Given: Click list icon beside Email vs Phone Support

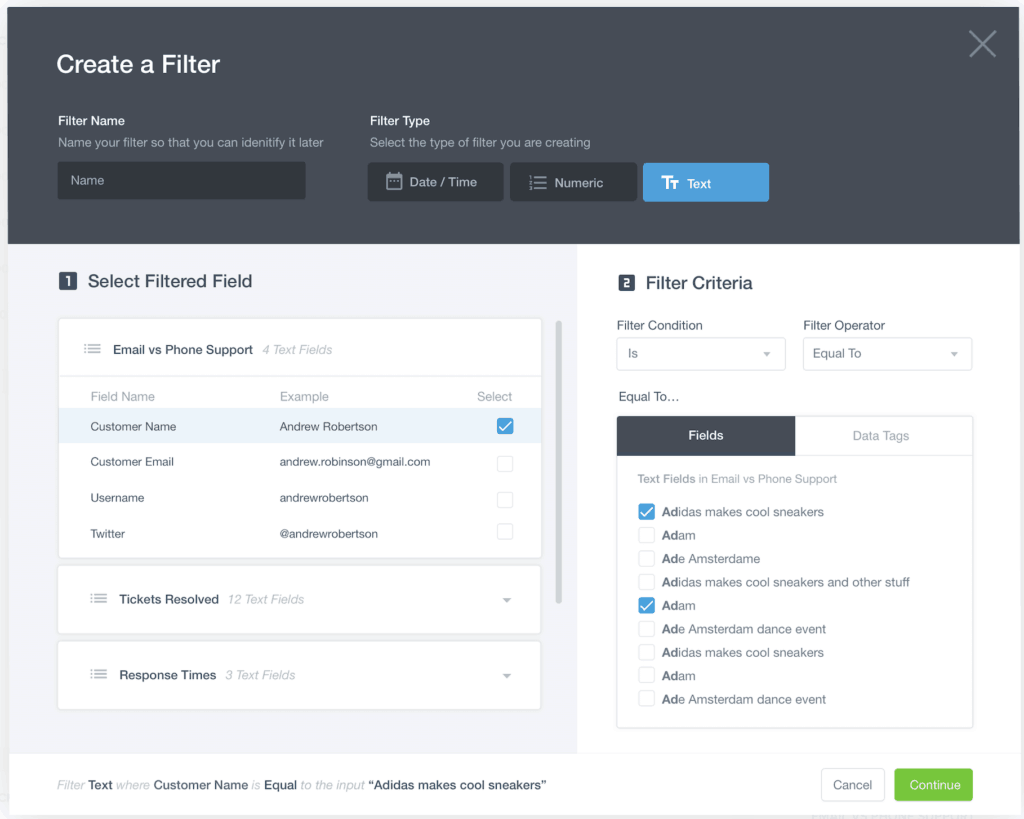Looking at the screenshot, I should pyautogui.click(x=92, y=349).
